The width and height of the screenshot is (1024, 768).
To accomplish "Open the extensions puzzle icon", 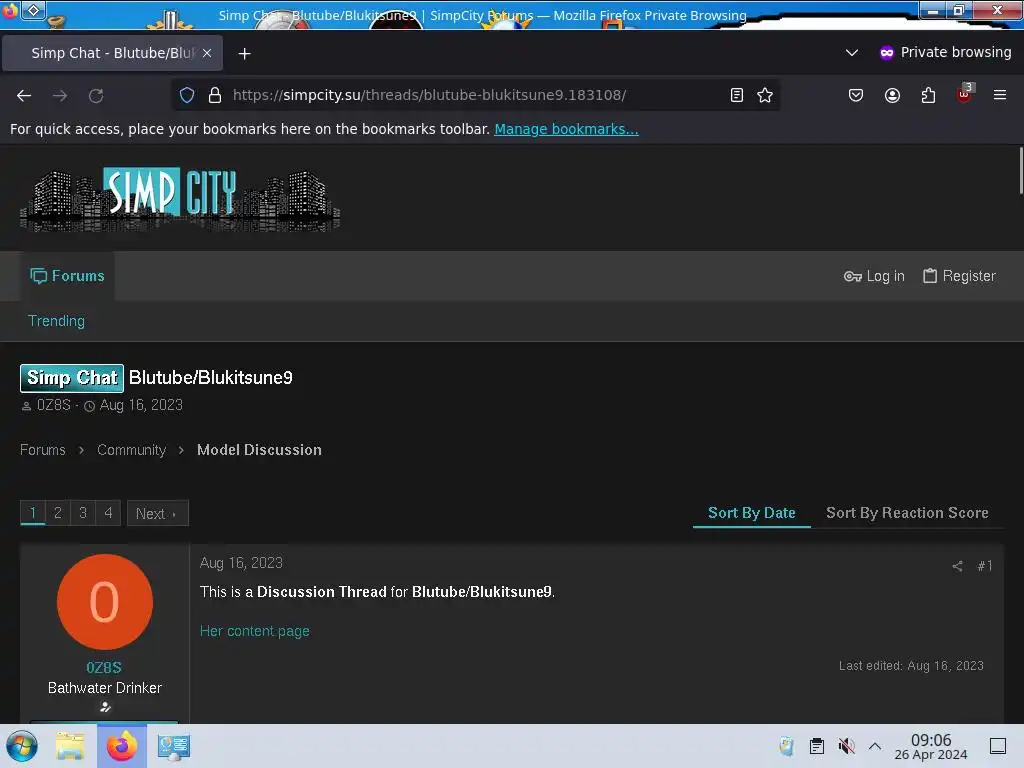I will coord(928,95).
